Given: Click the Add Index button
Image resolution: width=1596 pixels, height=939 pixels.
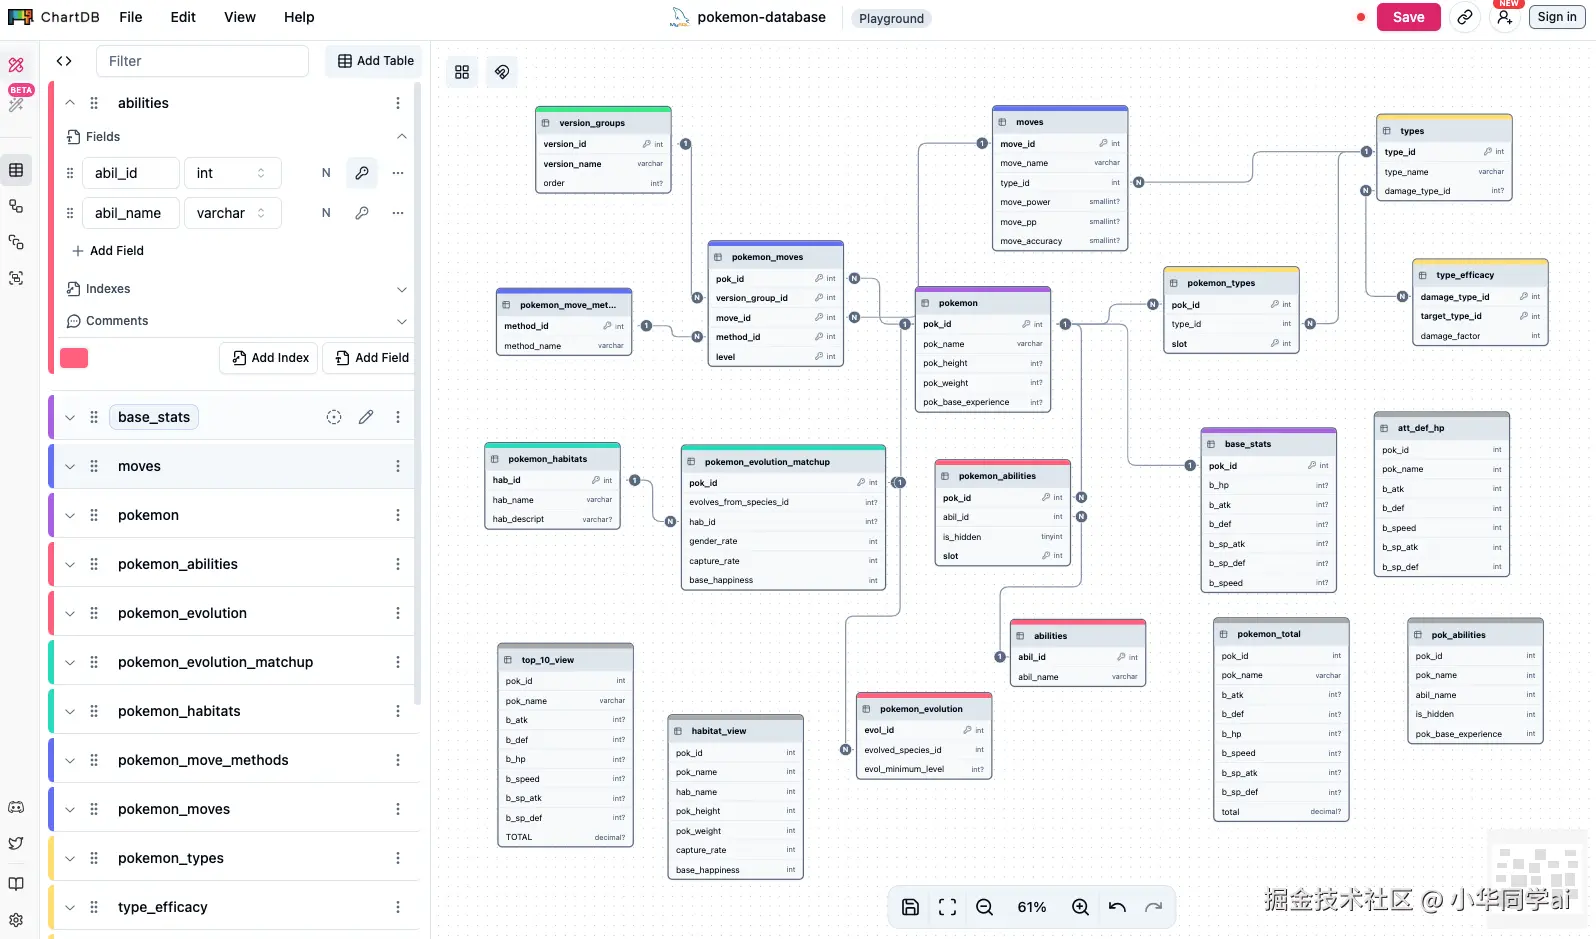Looking at the screenshot, I should pyautogui.click(x=269, y=358).
